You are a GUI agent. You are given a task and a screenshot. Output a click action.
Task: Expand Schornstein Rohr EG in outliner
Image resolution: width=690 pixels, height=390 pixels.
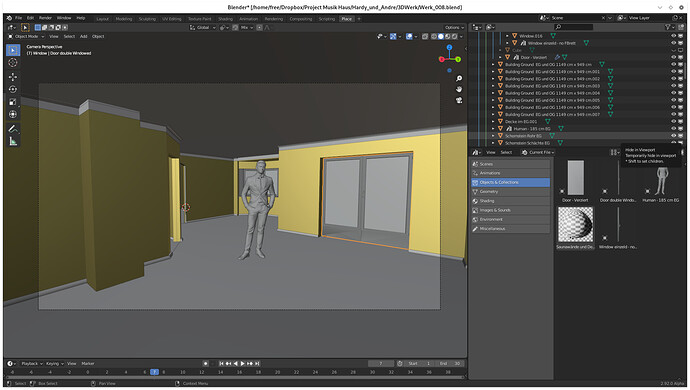click(x=493, y=136)
